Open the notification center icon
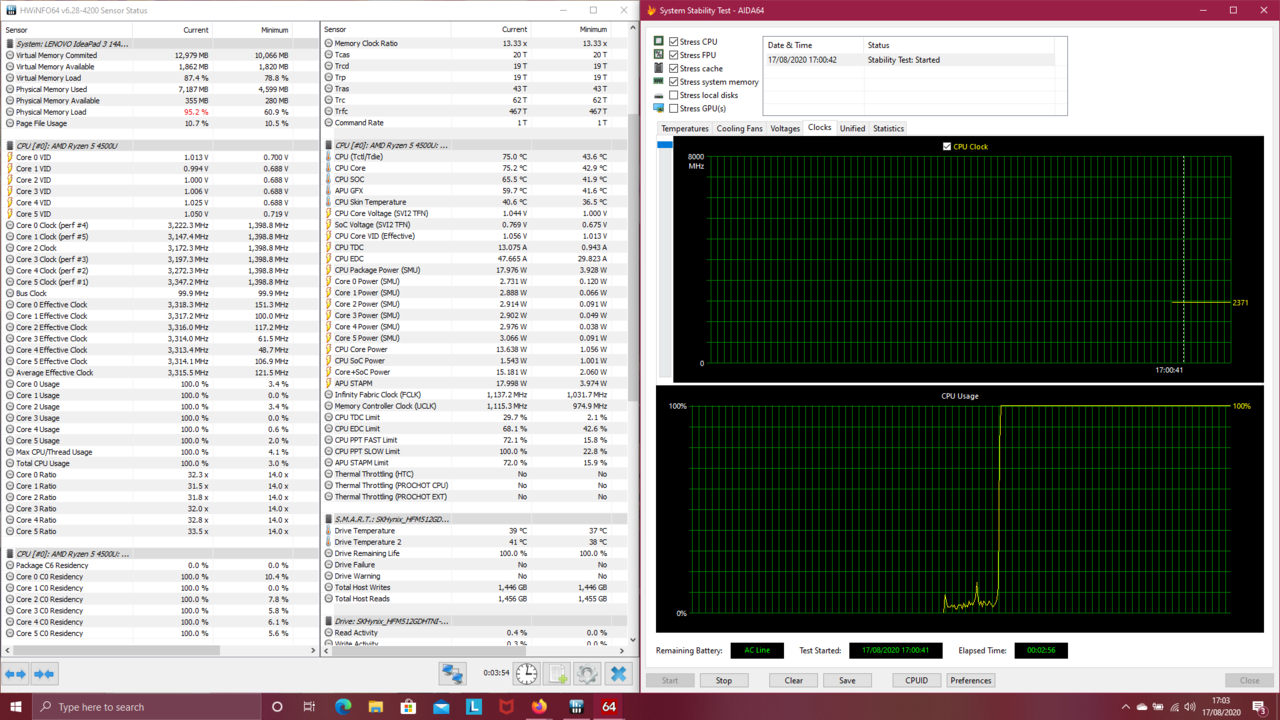The height and width of the screenshot is (720, 1280). point(1259,706)
